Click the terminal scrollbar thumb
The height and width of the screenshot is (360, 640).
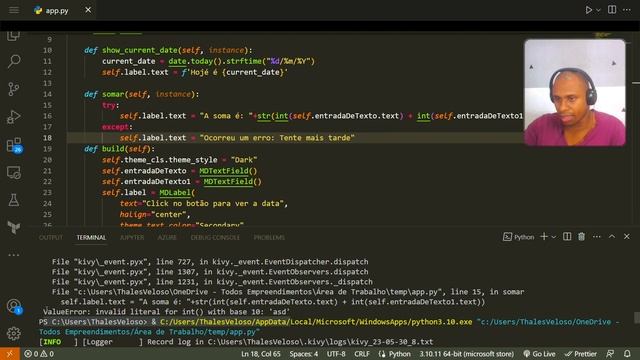[637, 317]
